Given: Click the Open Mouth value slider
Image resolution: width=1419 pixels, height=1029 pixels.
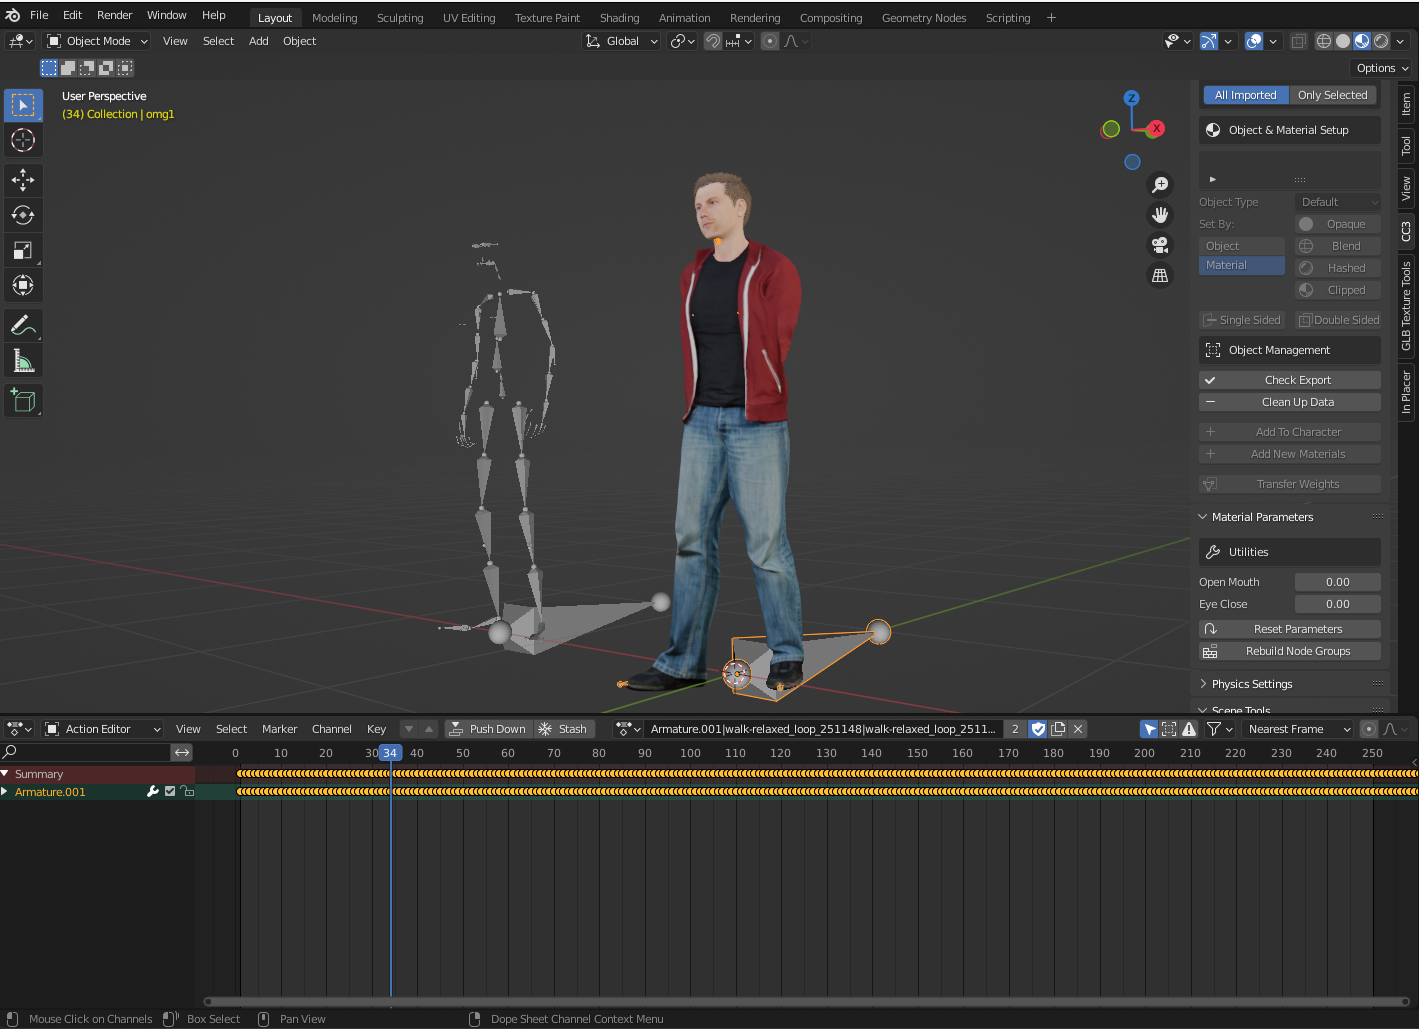Looking at the screenshot, I should point(1338,582).
